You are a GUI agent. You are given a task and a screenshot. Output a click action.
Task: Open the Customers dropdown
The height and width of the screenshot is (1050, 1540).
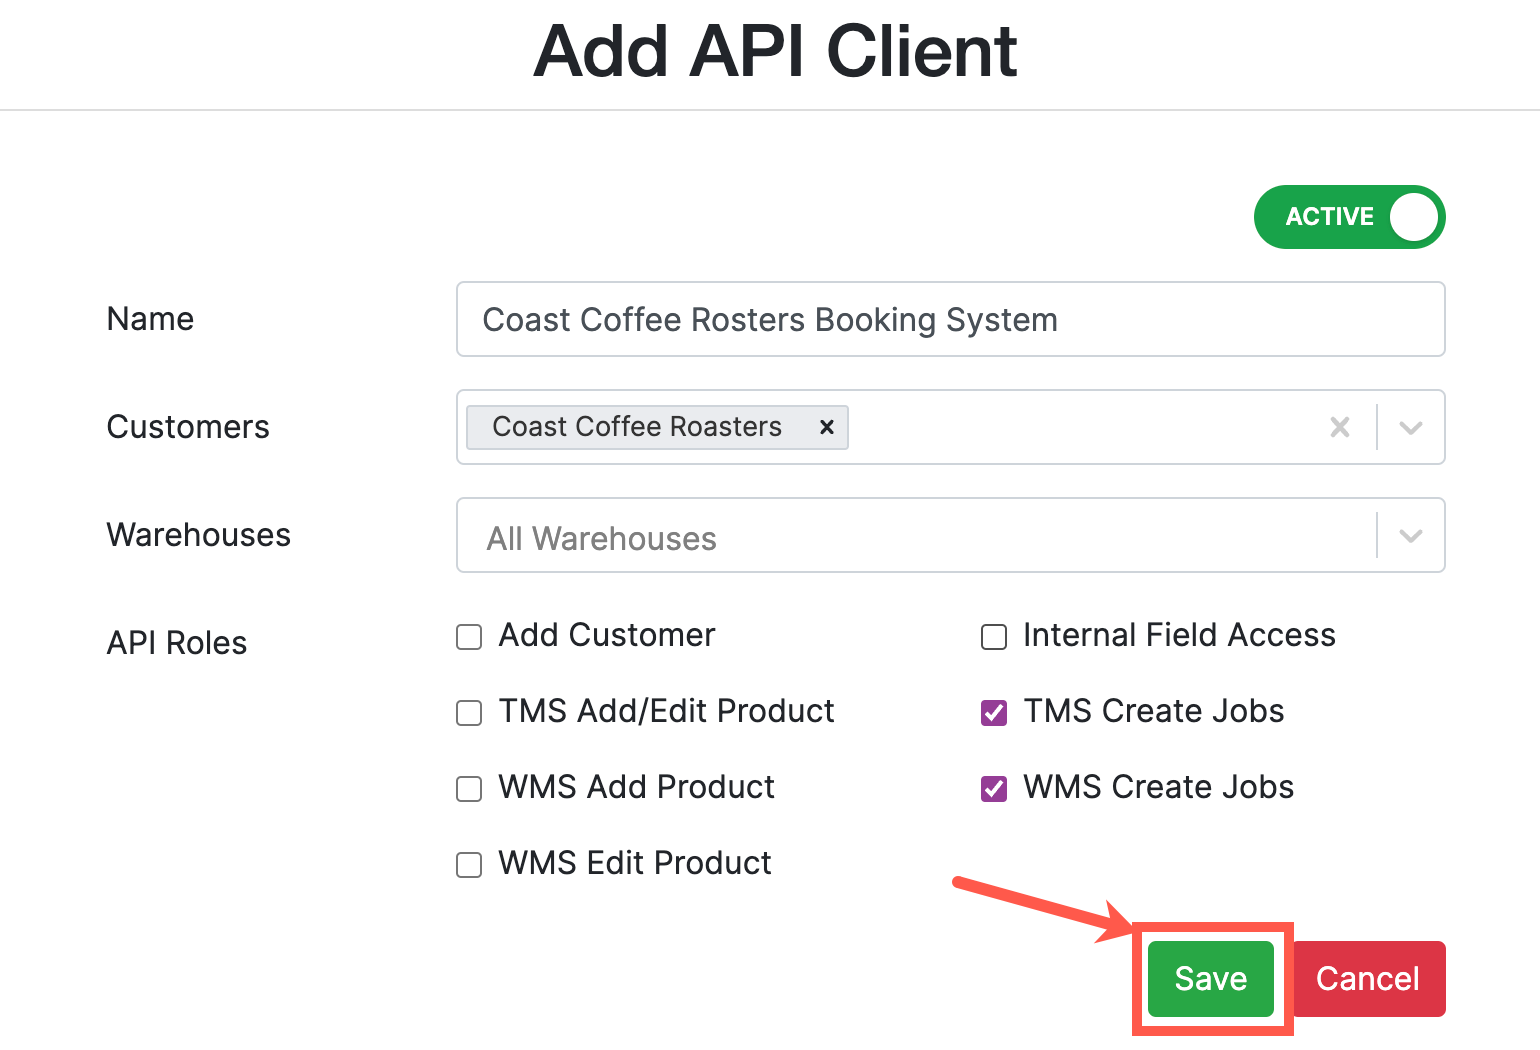(x=1411, y=427)
